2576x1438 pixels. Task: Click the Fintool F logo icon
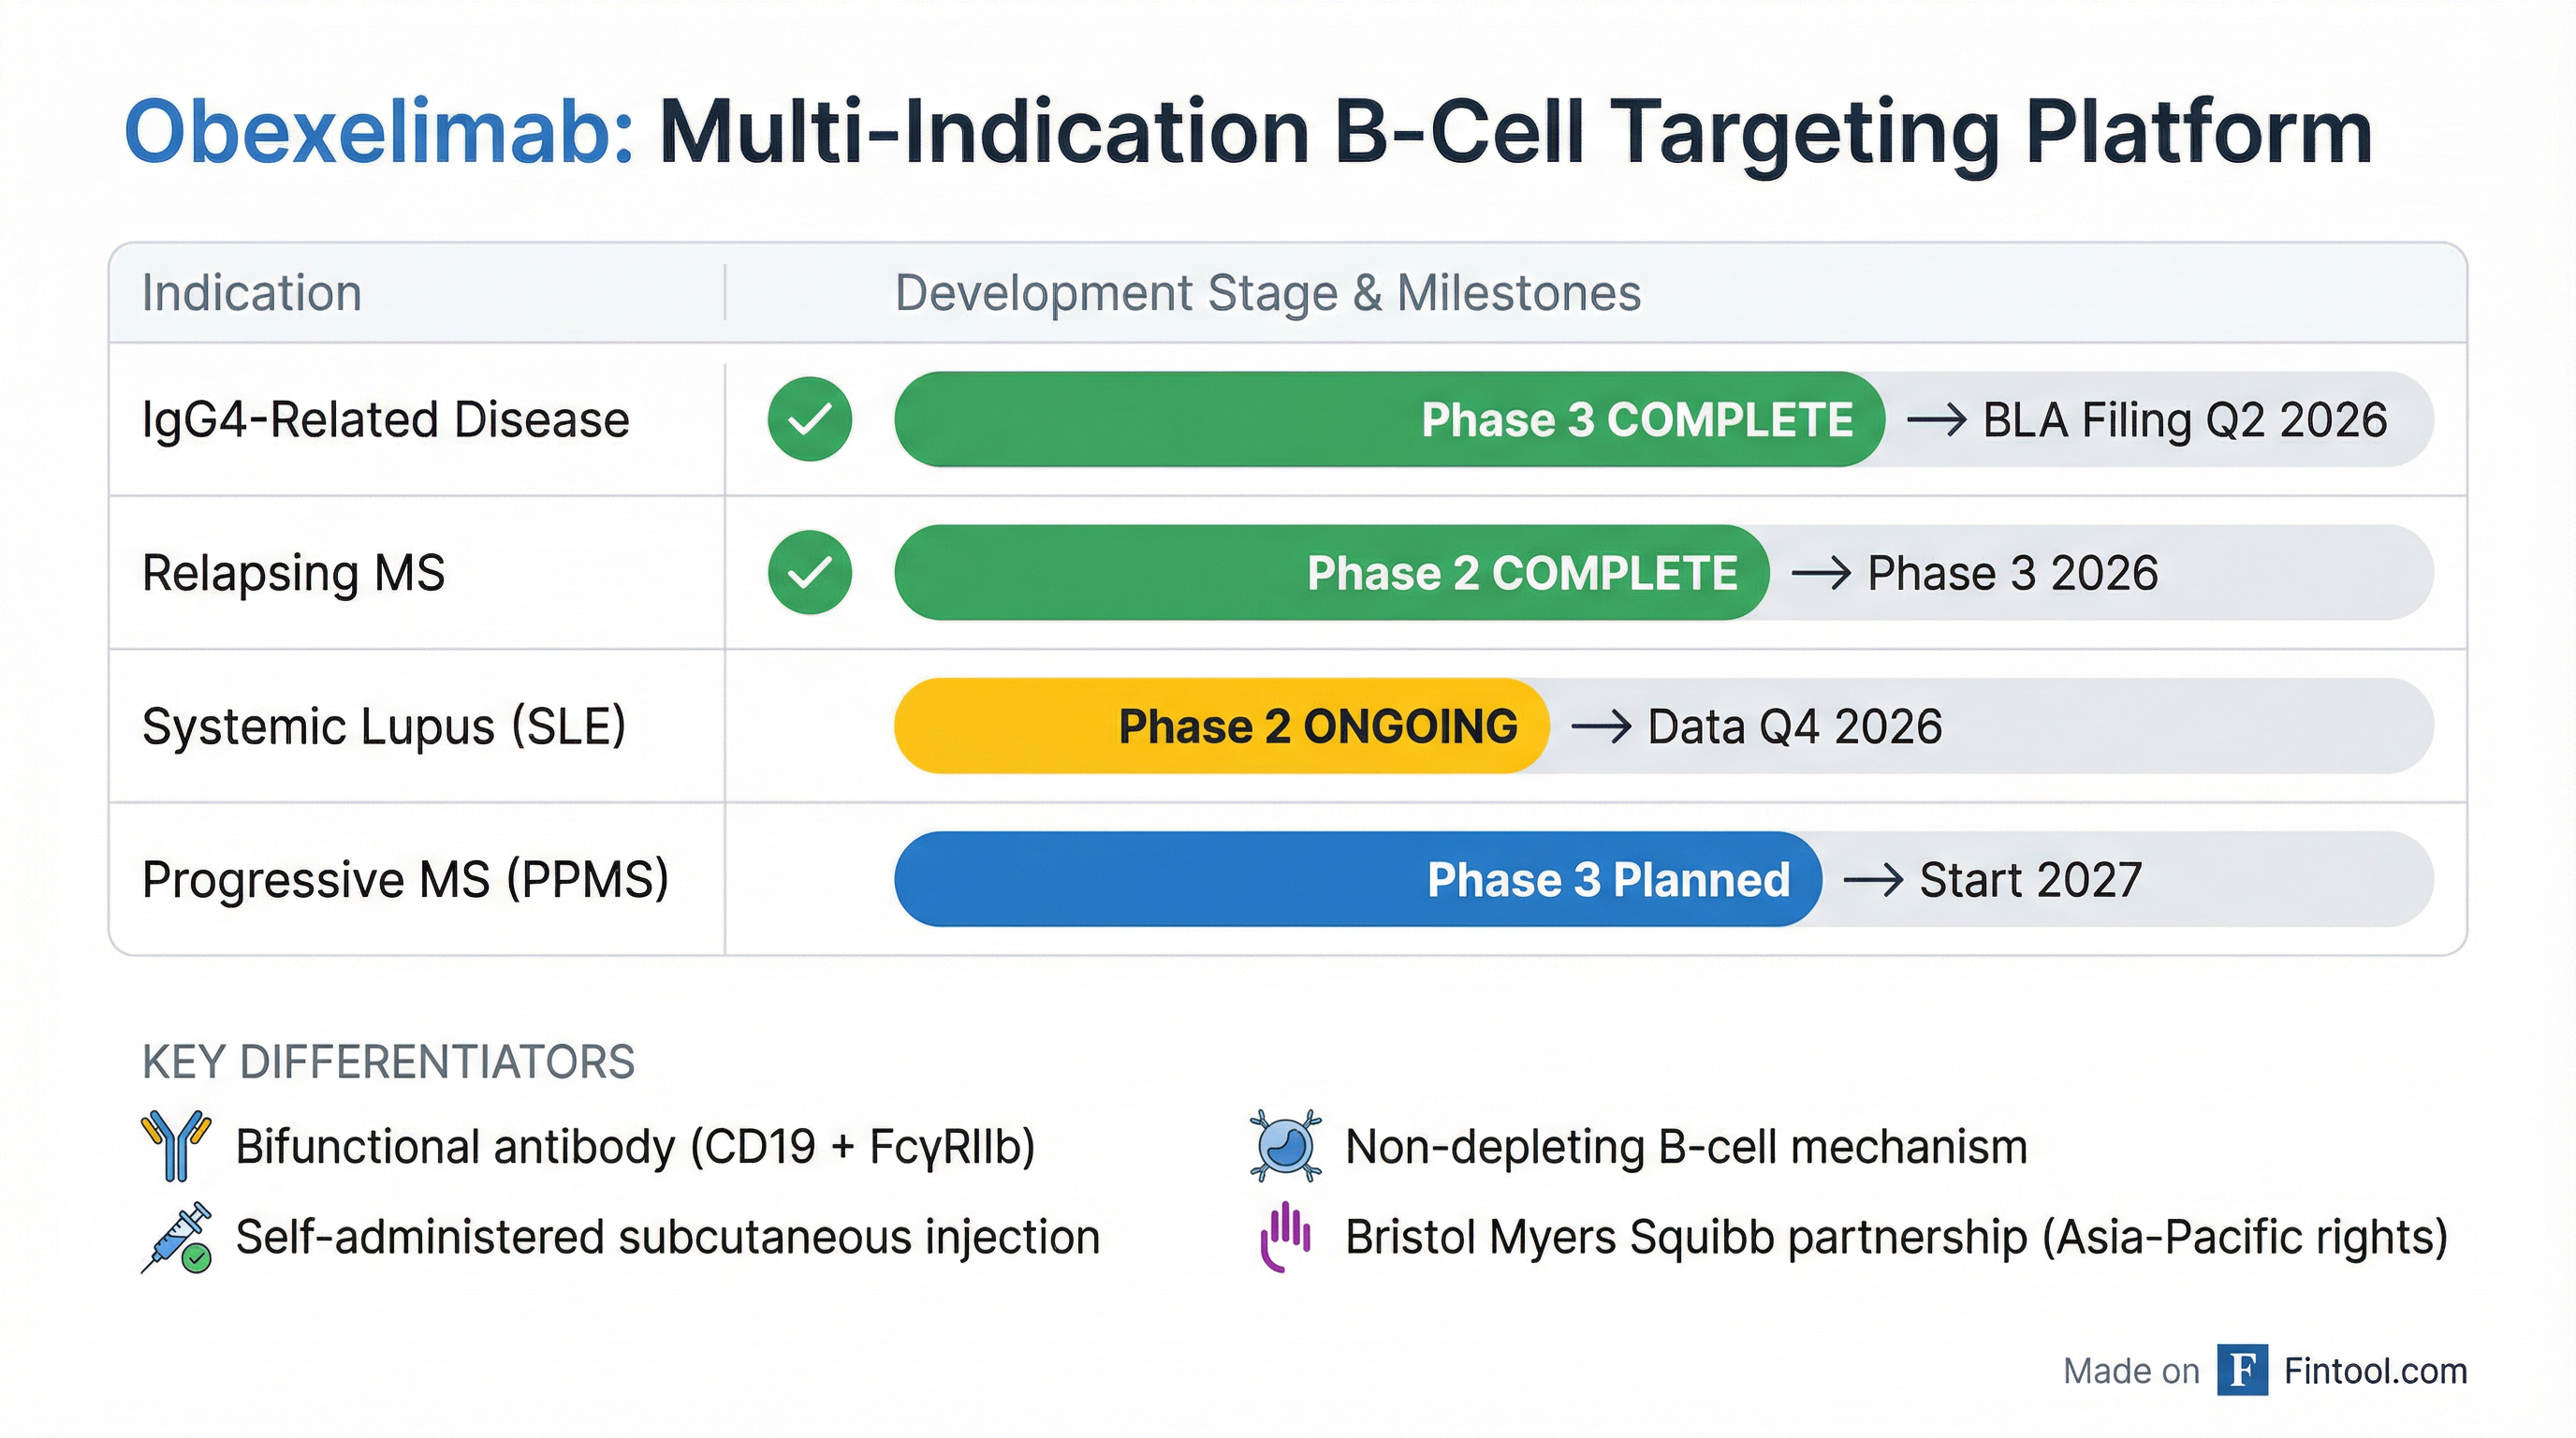pos(2242,1370)
